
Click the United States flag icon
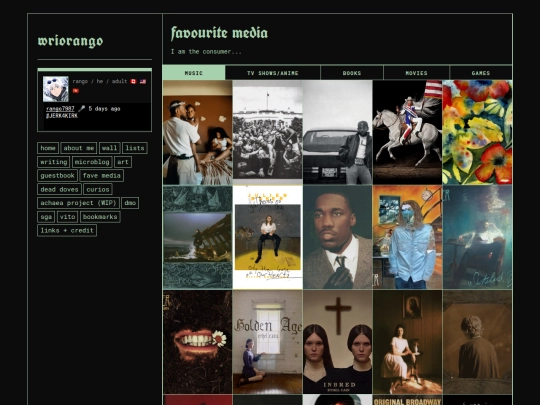click(x=143, y=82)
